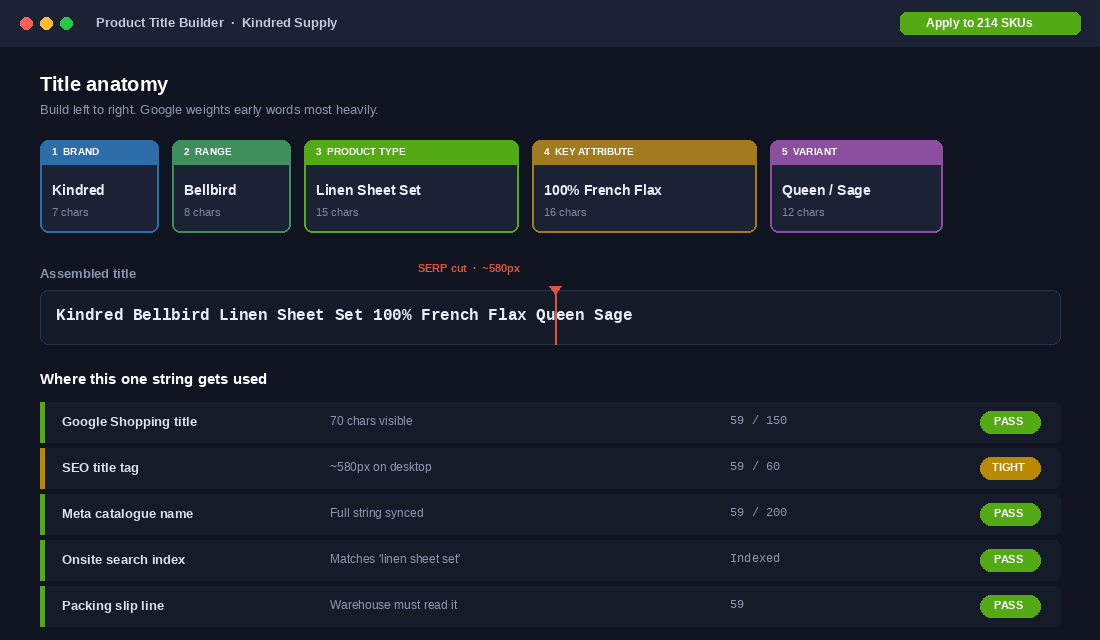This screenshot has width=1100, height=640.
Task: Click the SERP cut marker on title
Action: coord(556,315)
